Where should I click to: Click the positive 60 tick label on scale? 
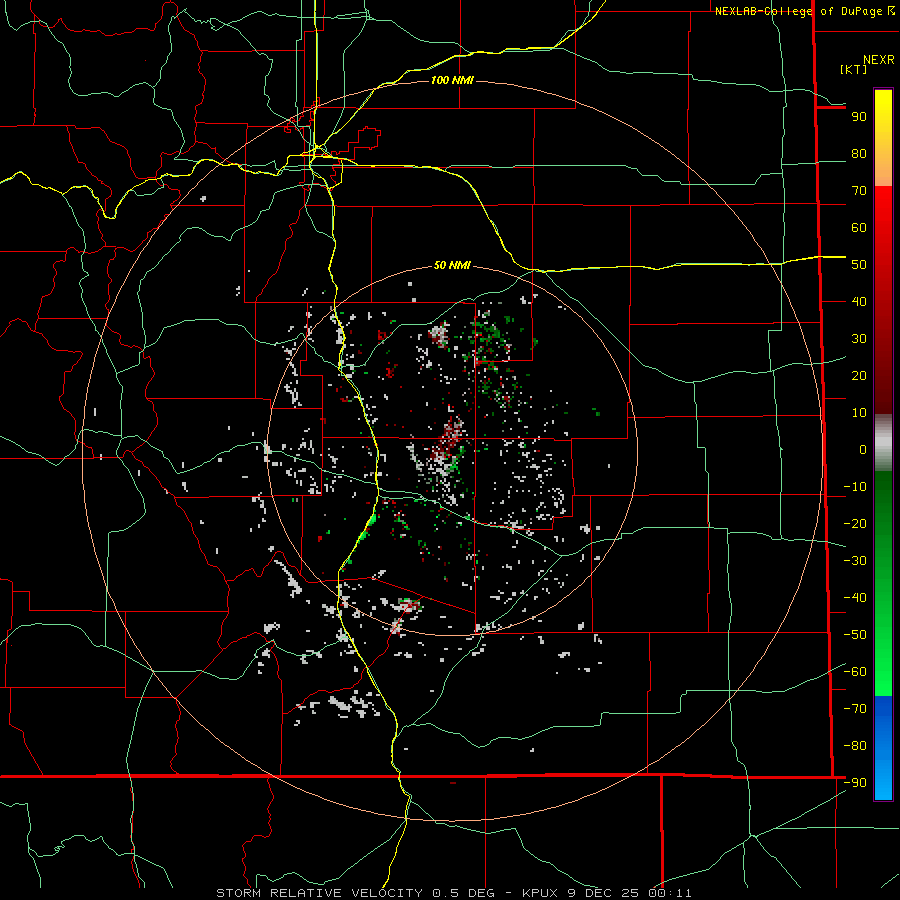[859, 228]
